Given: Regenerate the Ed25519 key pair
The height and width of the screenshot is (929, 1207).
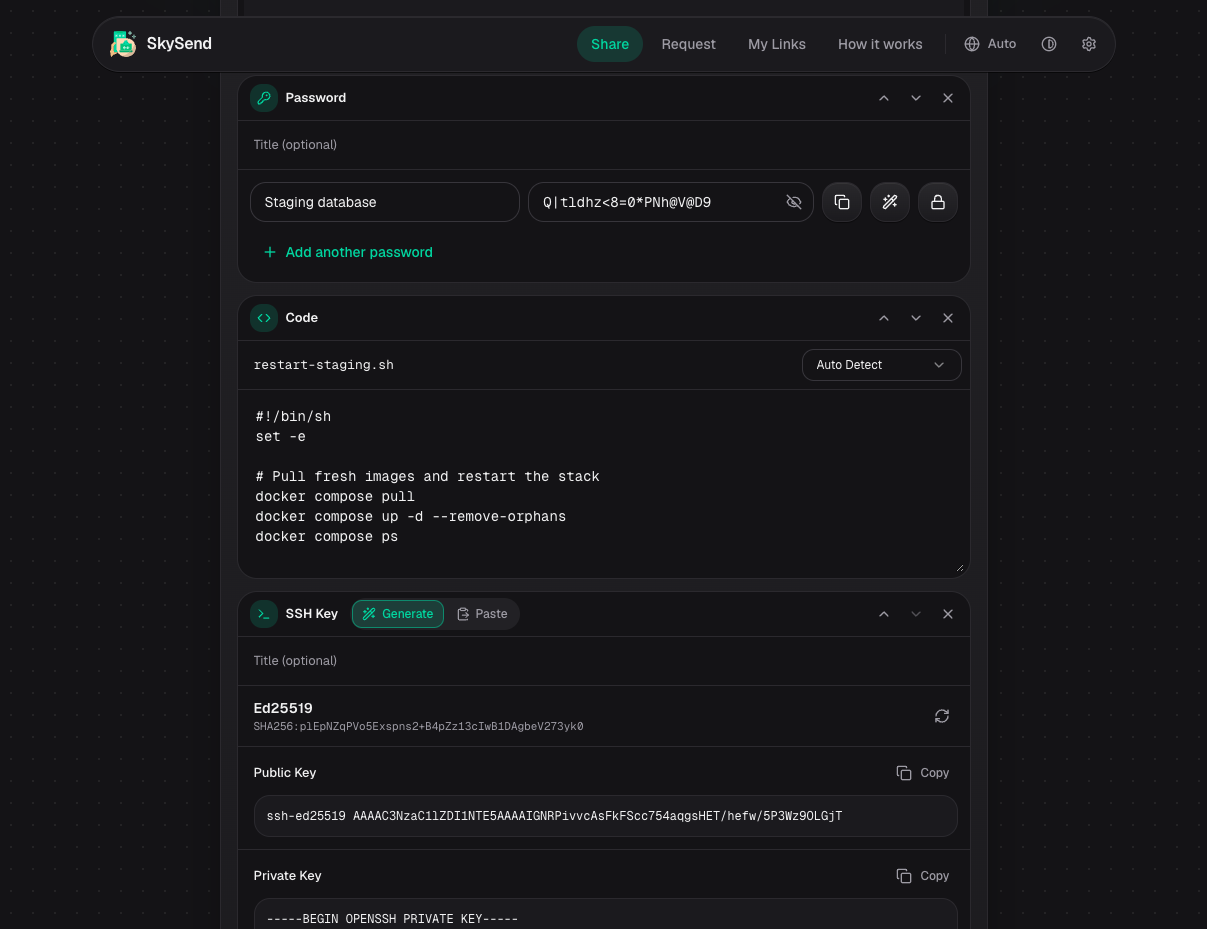Looking at the screenshot, I should 942,716.
